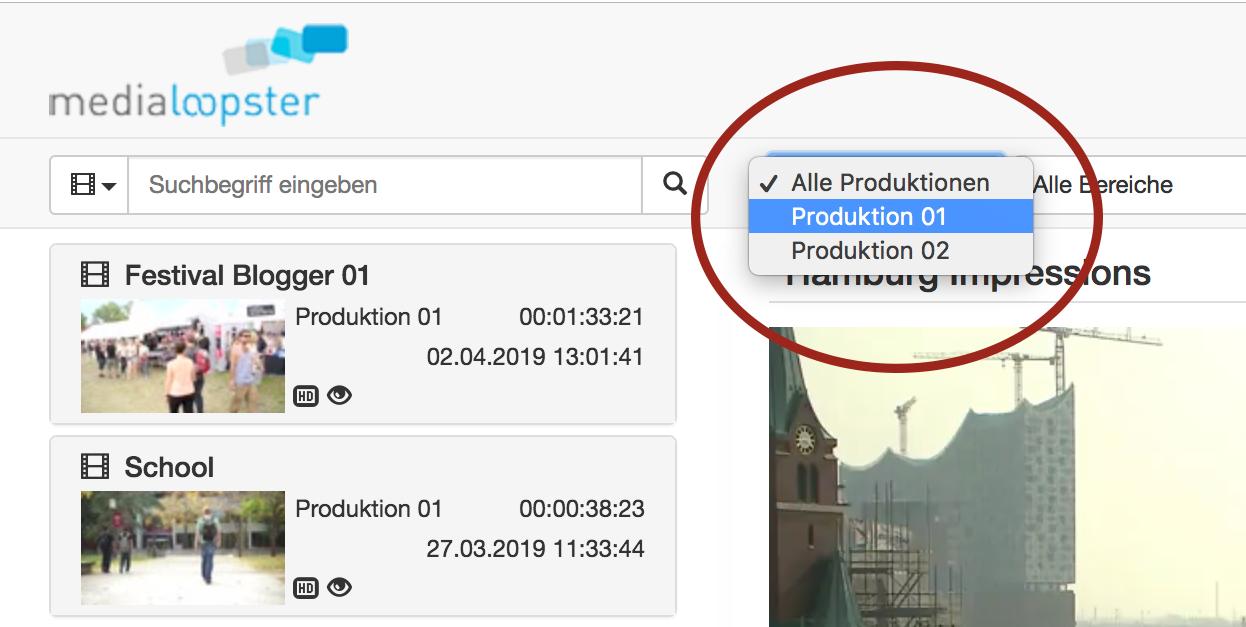Click HD badge on School asset
The image size is (1246, 627).
tap(305, 588)
